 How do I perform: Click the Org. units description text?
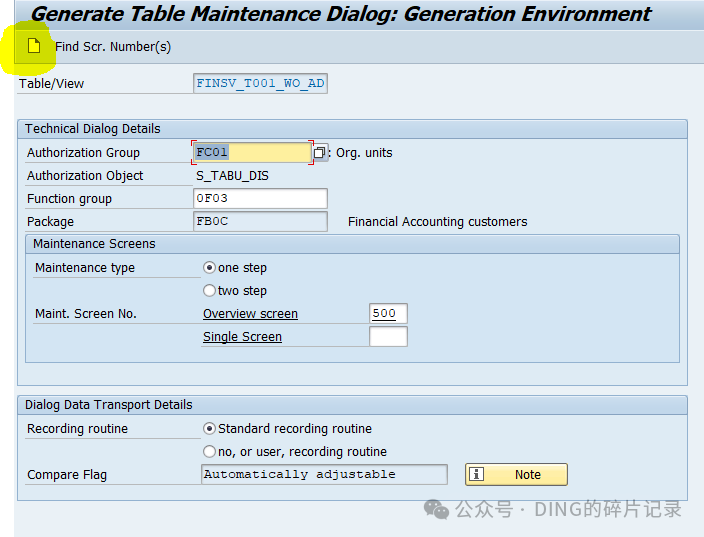(x=364, y=153)
